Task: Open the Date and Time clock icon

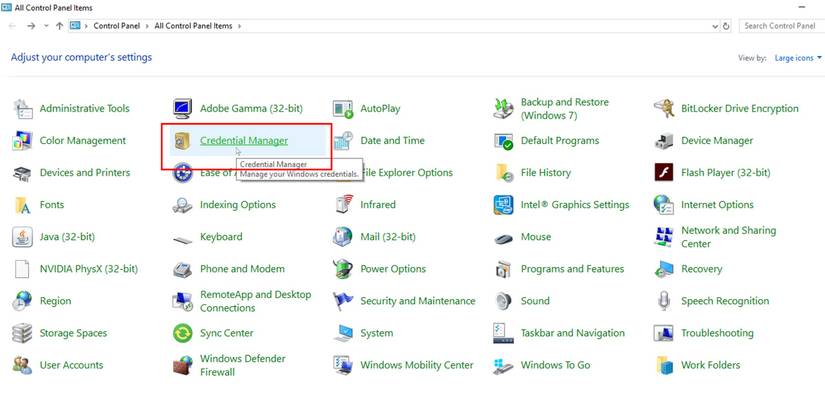Action: click(x=343, y=141)
